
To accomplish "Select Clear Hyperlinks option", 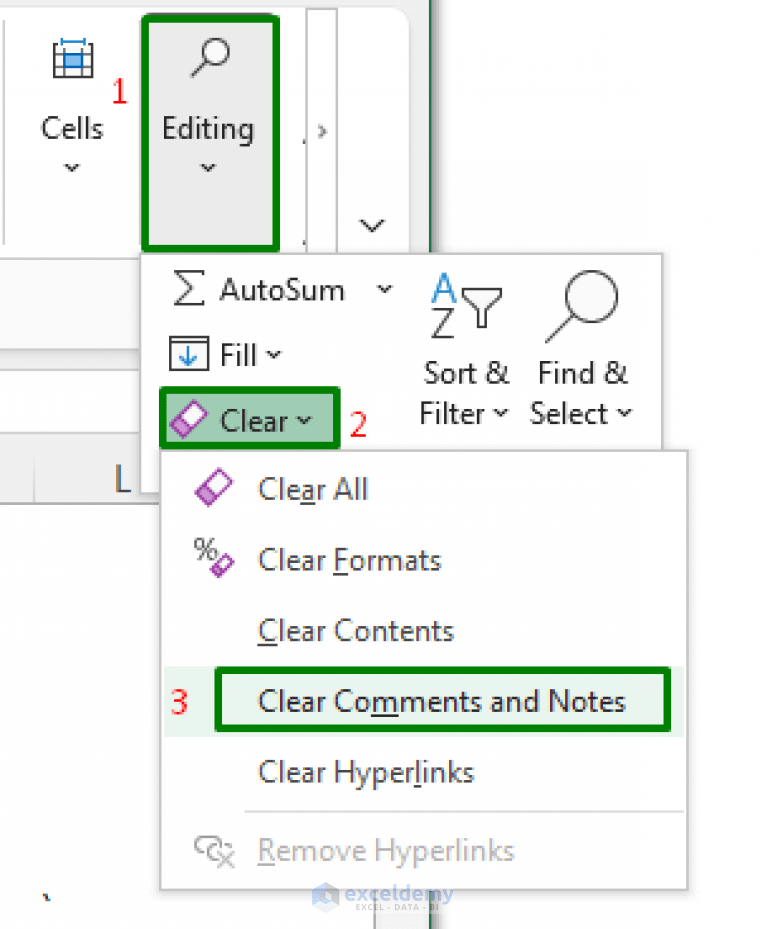I will pos(365,772).
